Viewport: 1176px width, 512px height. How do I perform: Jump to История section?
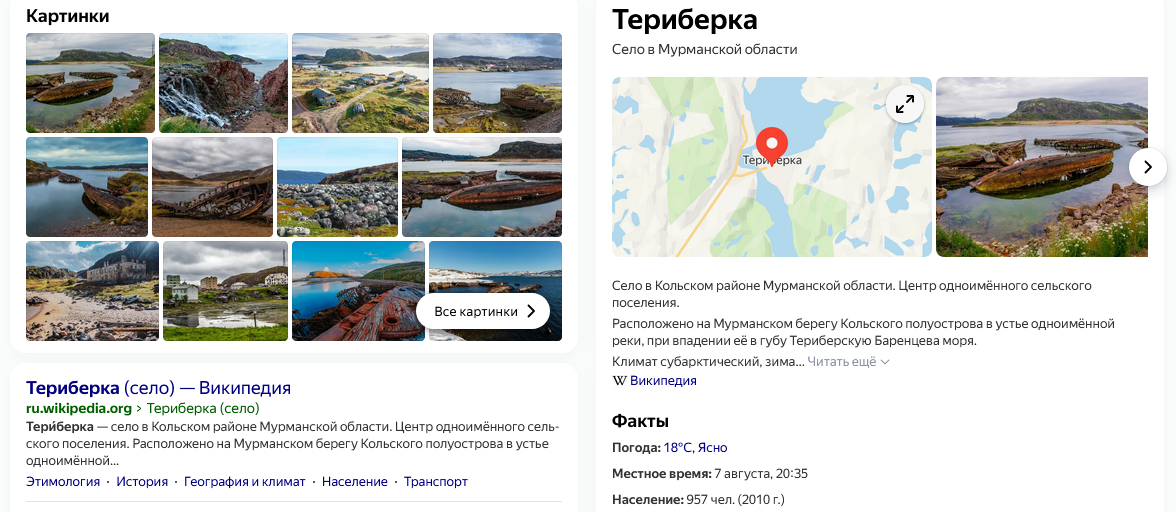(x=142, y=482)
